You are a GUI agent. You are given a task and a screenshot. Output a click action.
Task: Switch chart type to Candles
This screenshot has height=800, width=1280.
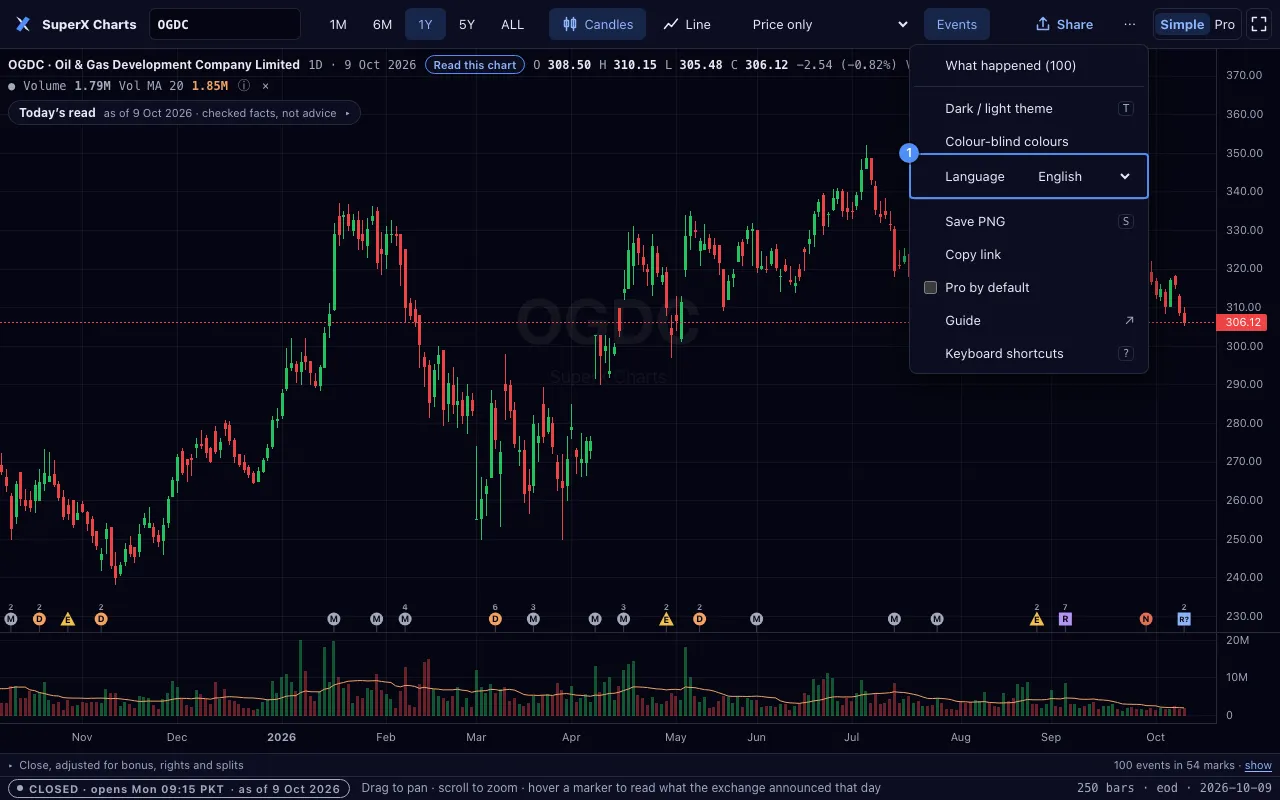pos(598,24)
